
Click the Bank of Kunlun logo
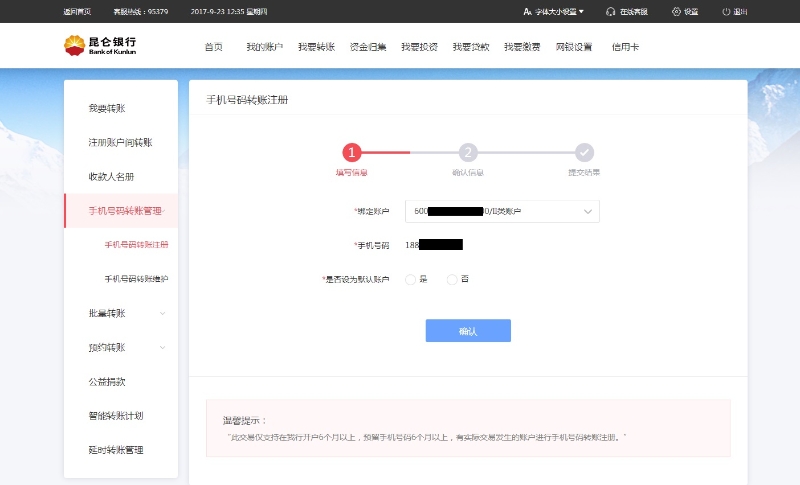tap(100, 46)
